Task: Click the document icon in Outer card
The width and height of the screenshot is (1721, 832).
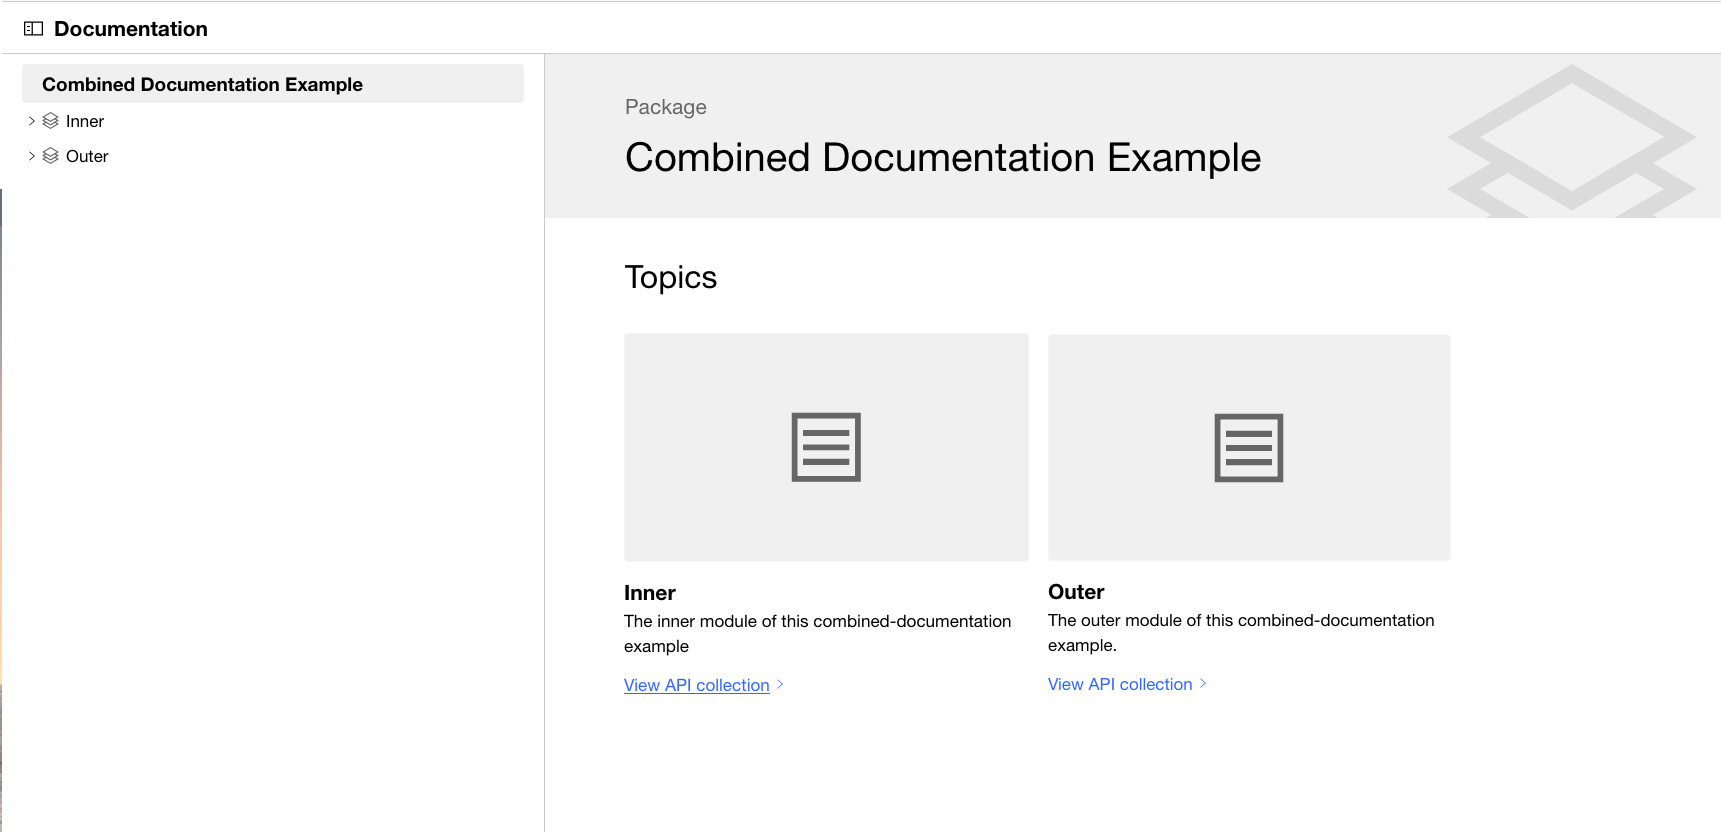Action: (1249, 447)
